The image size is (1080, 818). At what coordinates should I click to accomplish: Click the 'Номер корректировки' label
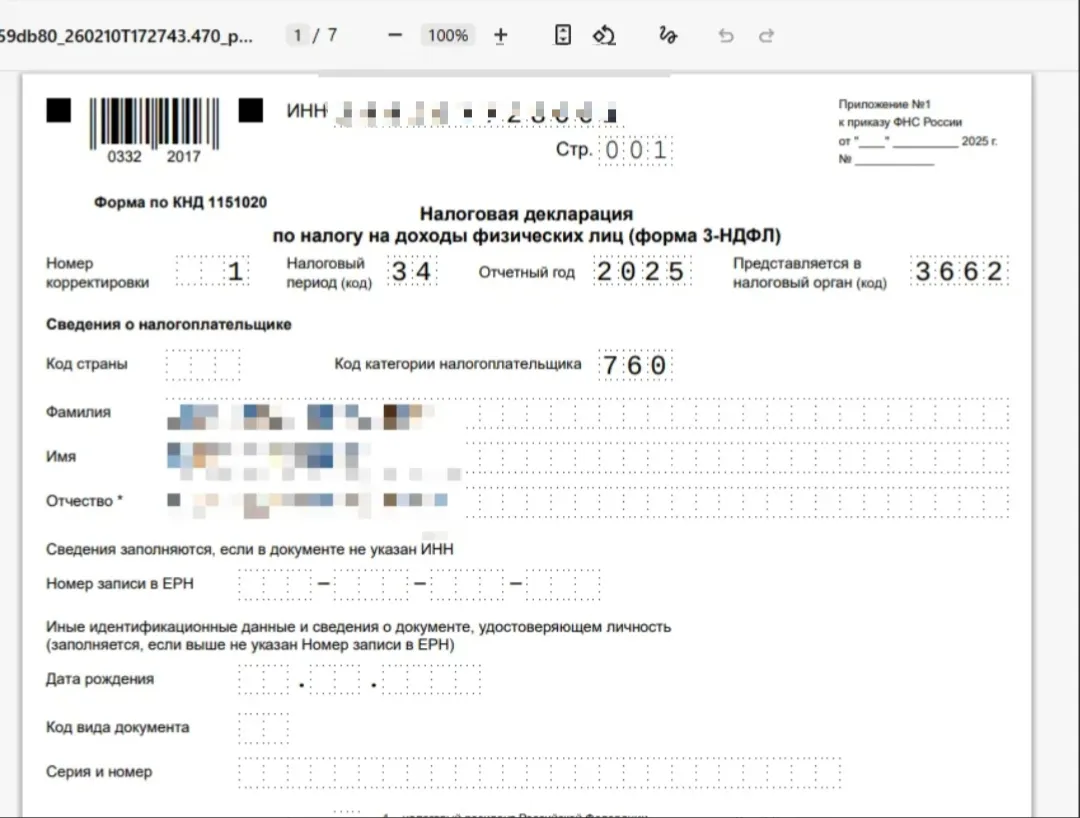97,273
